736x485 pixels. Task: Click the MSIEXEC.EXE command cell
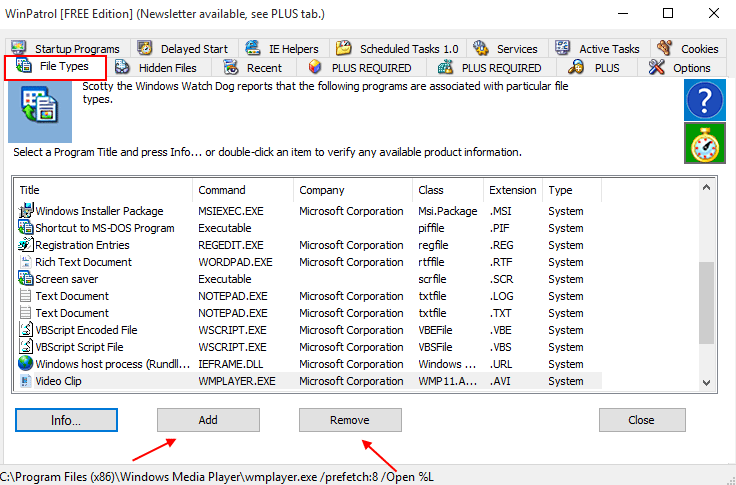click(231, 211)
